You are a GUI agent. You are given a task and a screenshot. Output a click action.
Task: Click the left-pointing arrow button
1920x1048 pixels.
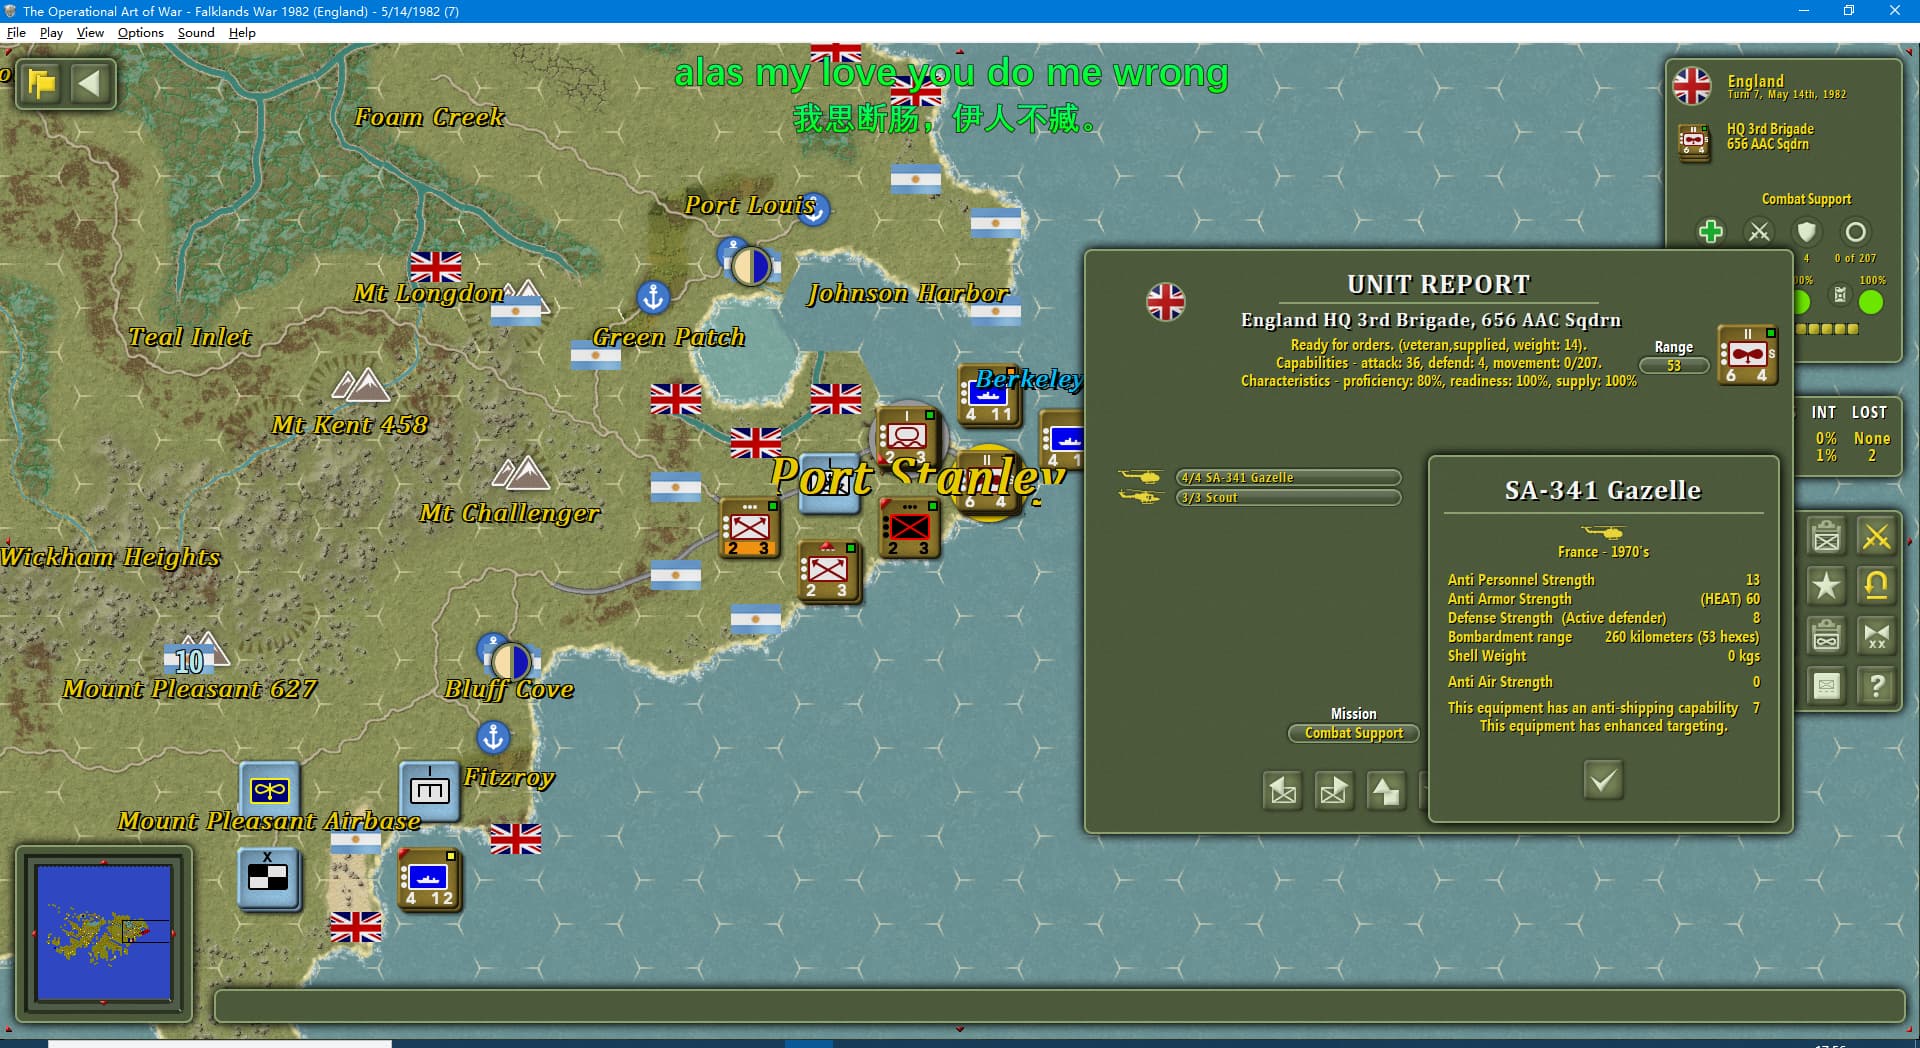tap(90, 84)
